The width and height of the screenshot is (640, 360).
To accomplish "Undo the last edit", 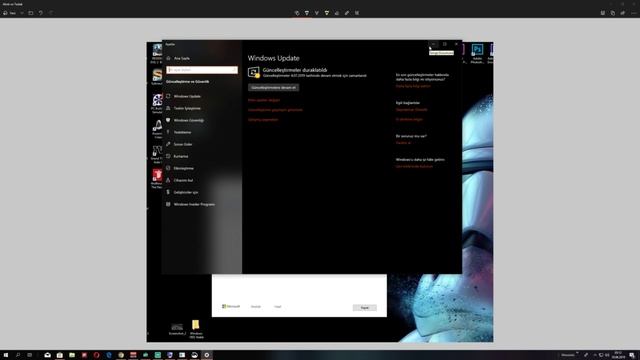I will (40, 13).
